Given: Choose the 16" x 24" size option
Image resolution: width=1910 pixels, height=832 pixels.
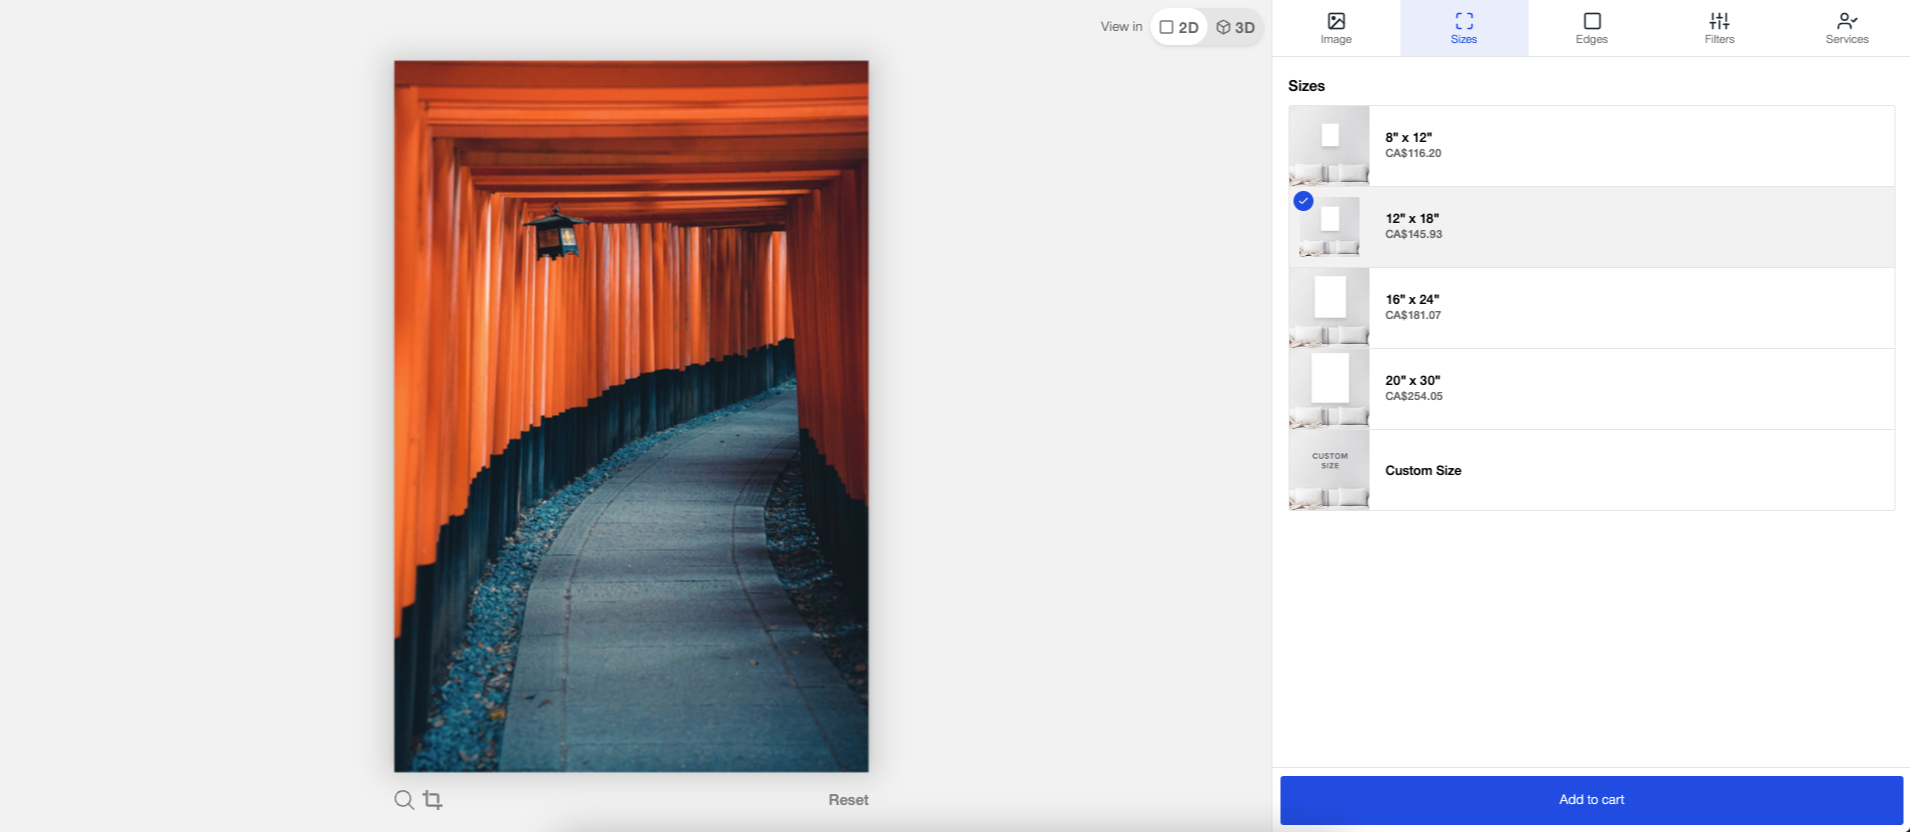Looking at the screenshot, I should coord(1590,308).
